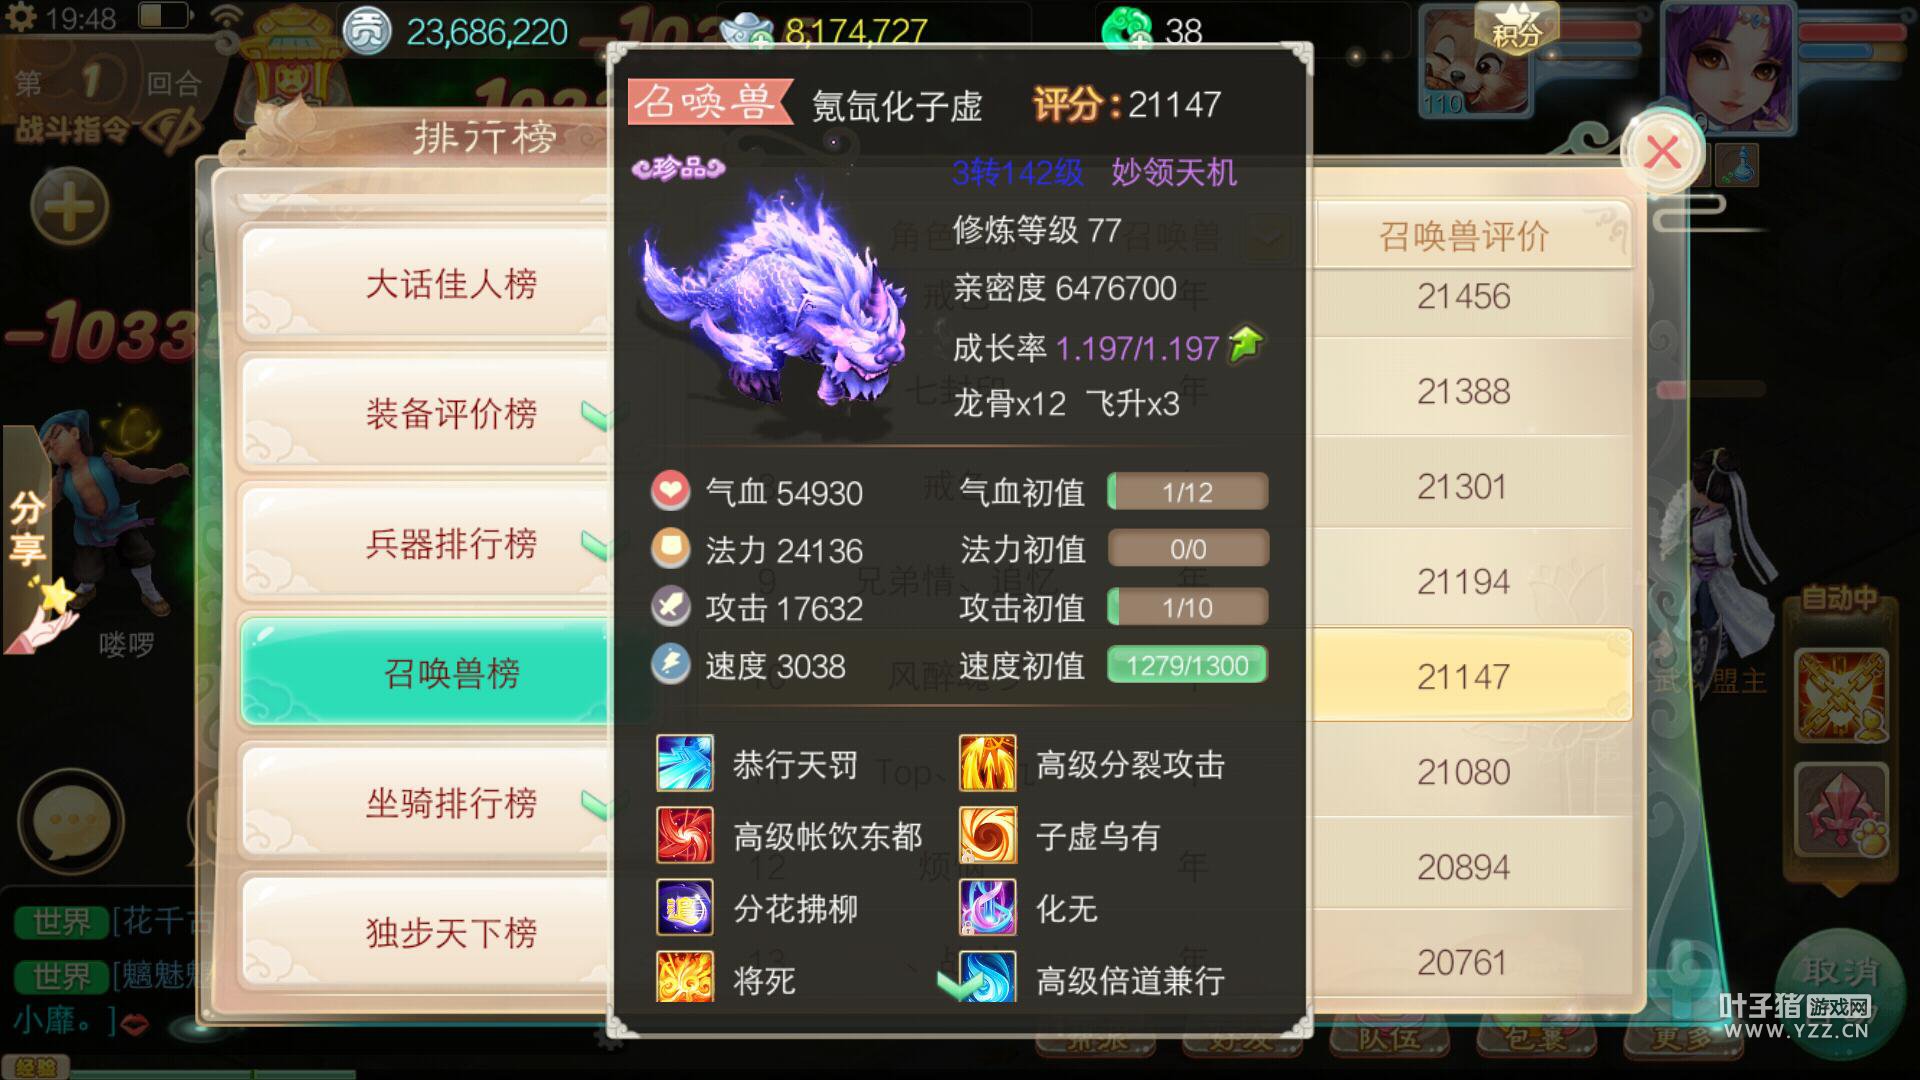Select the 化无 skill icon
The height and width of the screenshot is (1080, 1920).
coord(988,908)
